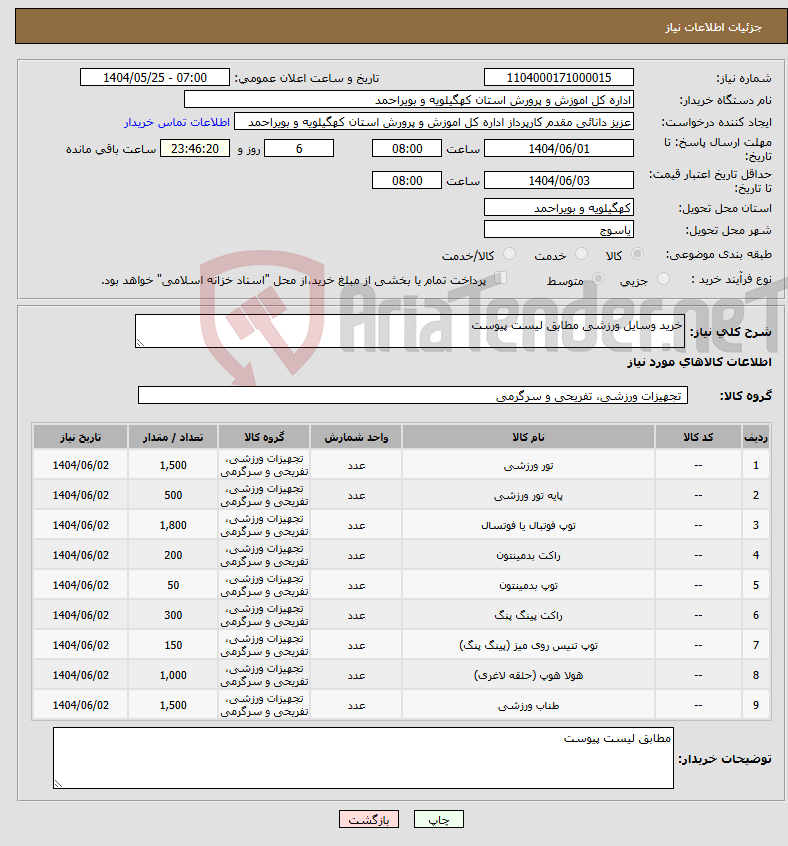The image size is (788, 846).
Task: Click the شماره نیاز number field
Action: click(x=559, y=78)
